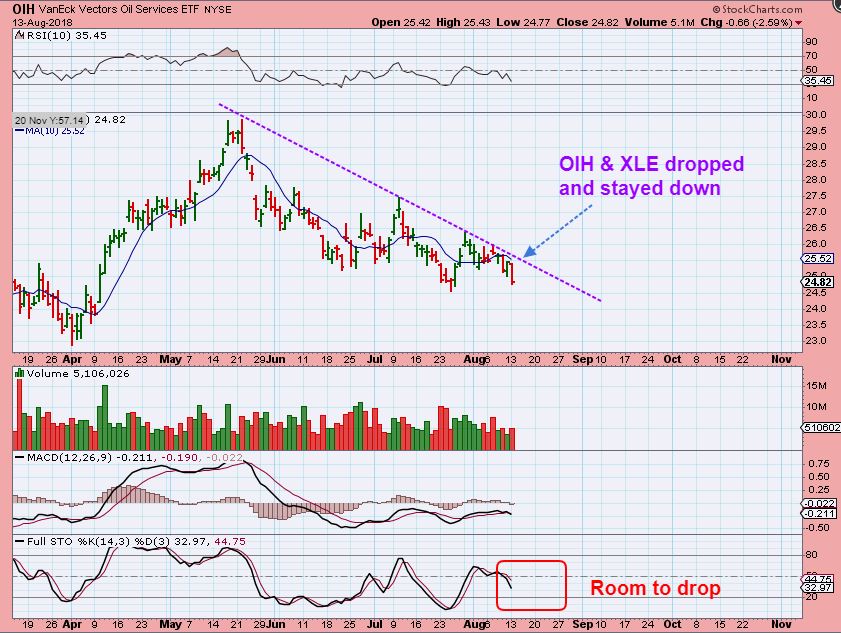Click the 35.45 RSI axis value tag
841x633 pixels.
click(x=818, y=81)
